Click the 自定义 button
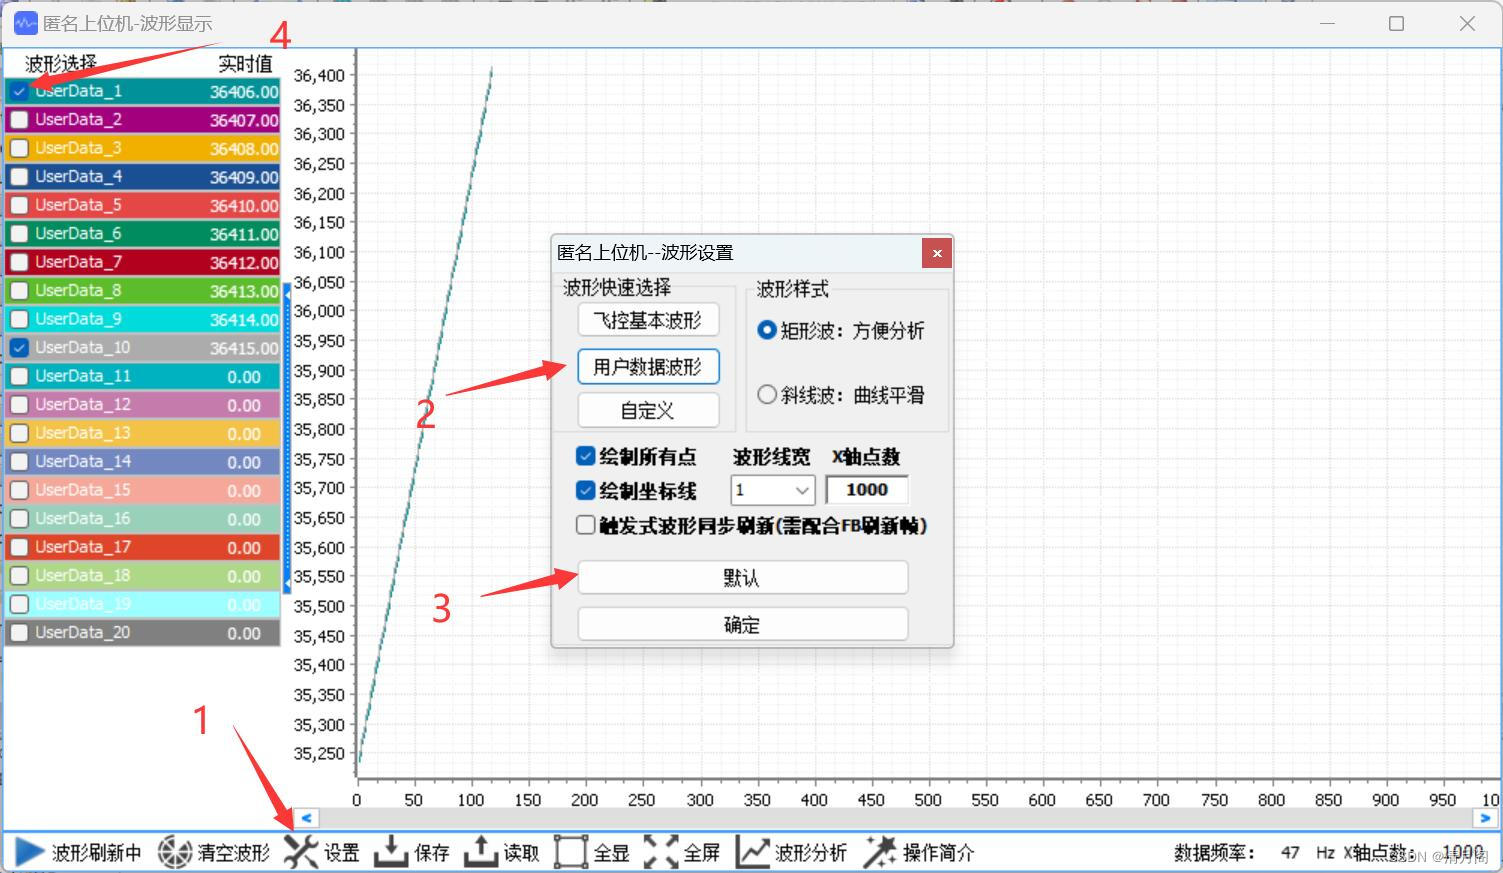This screenshot has width=1503, height=873. click(x=648, y=410)
